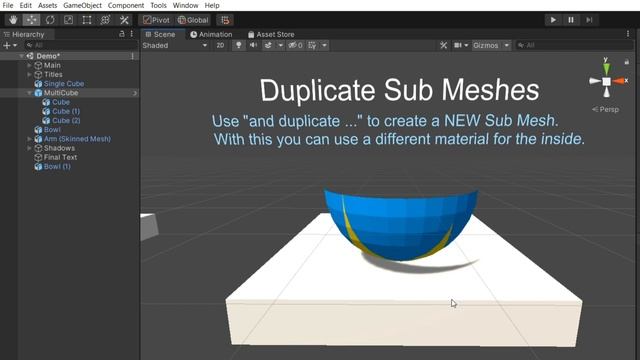Screen dimensions: 640x360
Task: Toggle hidden objects visibility counter
Action: point(296,45)
